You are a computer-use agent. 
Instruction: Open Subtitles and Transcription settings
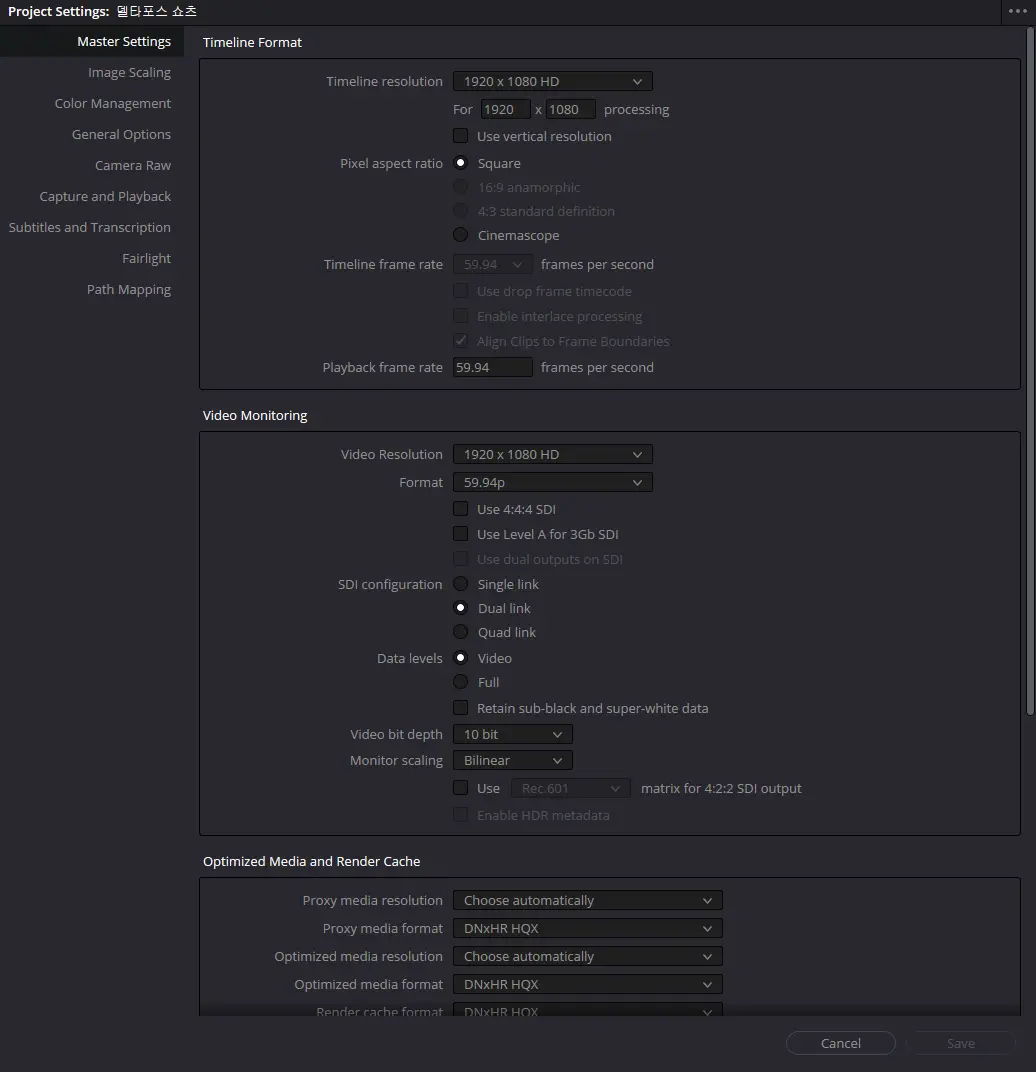pos(90,228)
